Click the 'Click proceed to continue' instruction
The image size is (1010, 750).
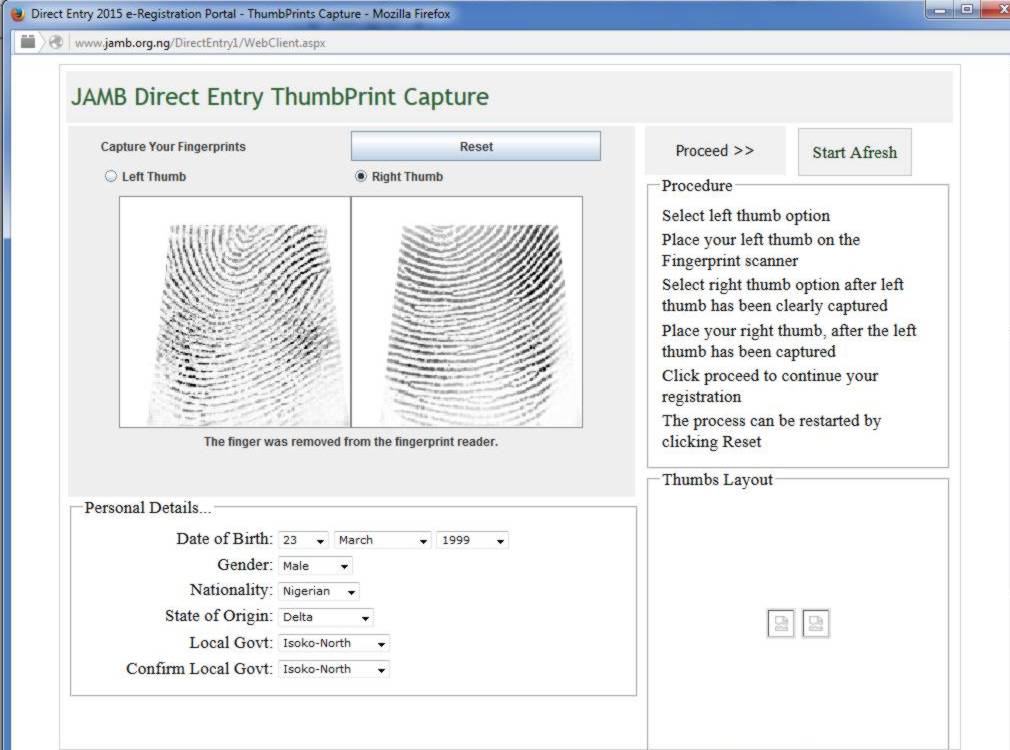770,386
